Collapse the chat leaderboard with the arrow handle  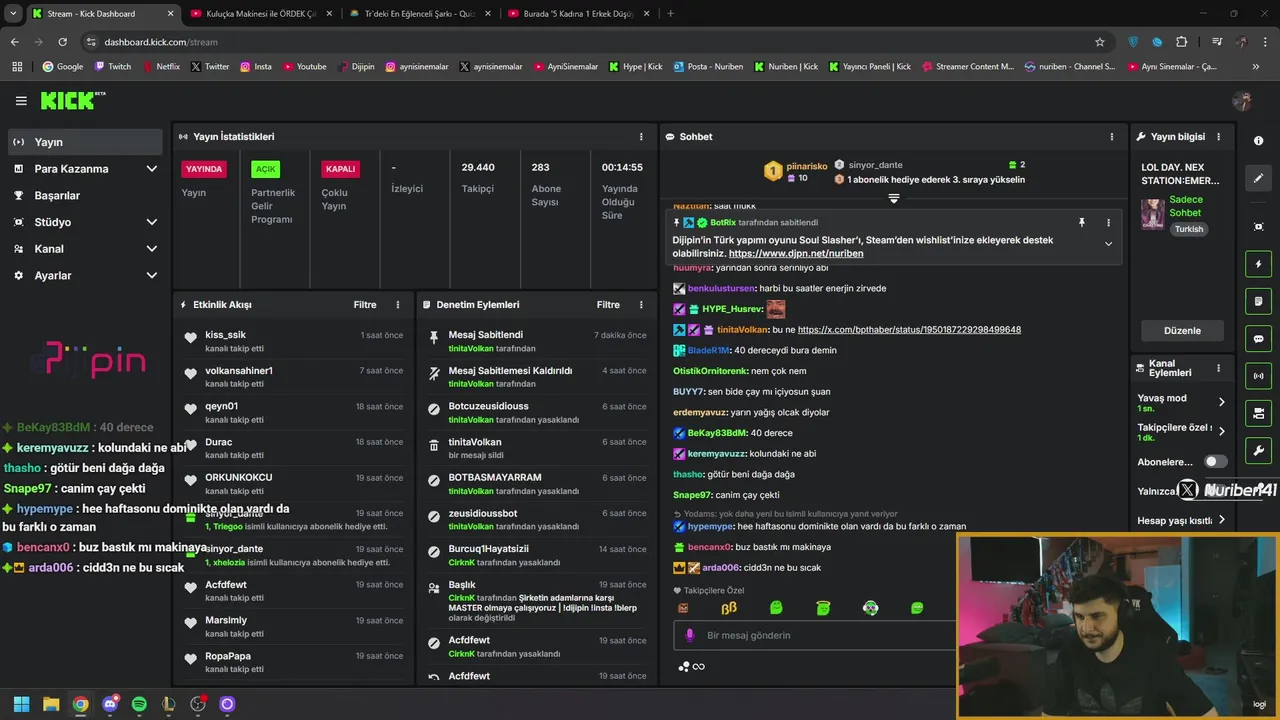pos(894,199)
